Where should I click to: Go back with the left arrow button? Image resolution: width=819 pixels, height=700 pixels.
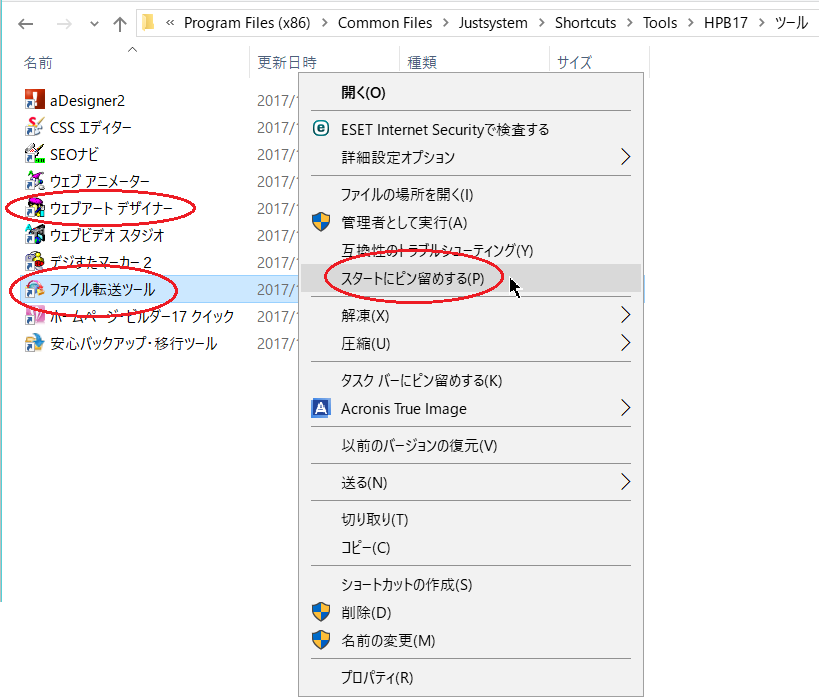[26, 24]
